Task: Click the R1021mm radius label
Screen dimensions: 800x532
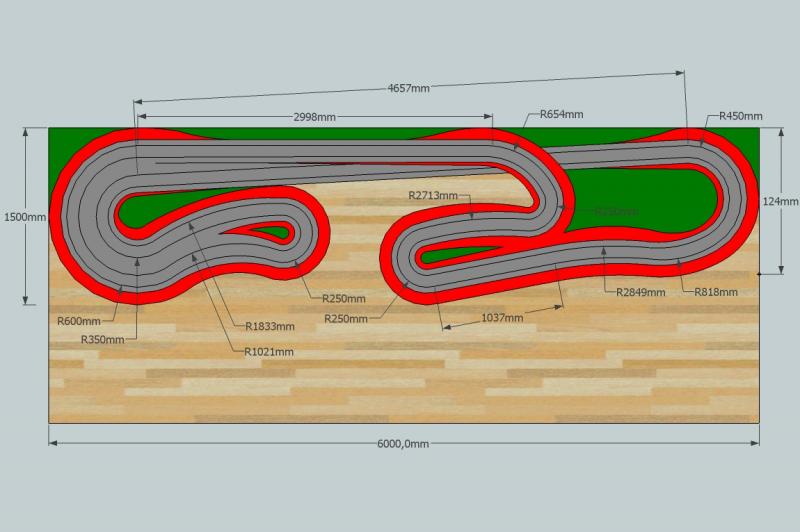Action: [269, 352]
